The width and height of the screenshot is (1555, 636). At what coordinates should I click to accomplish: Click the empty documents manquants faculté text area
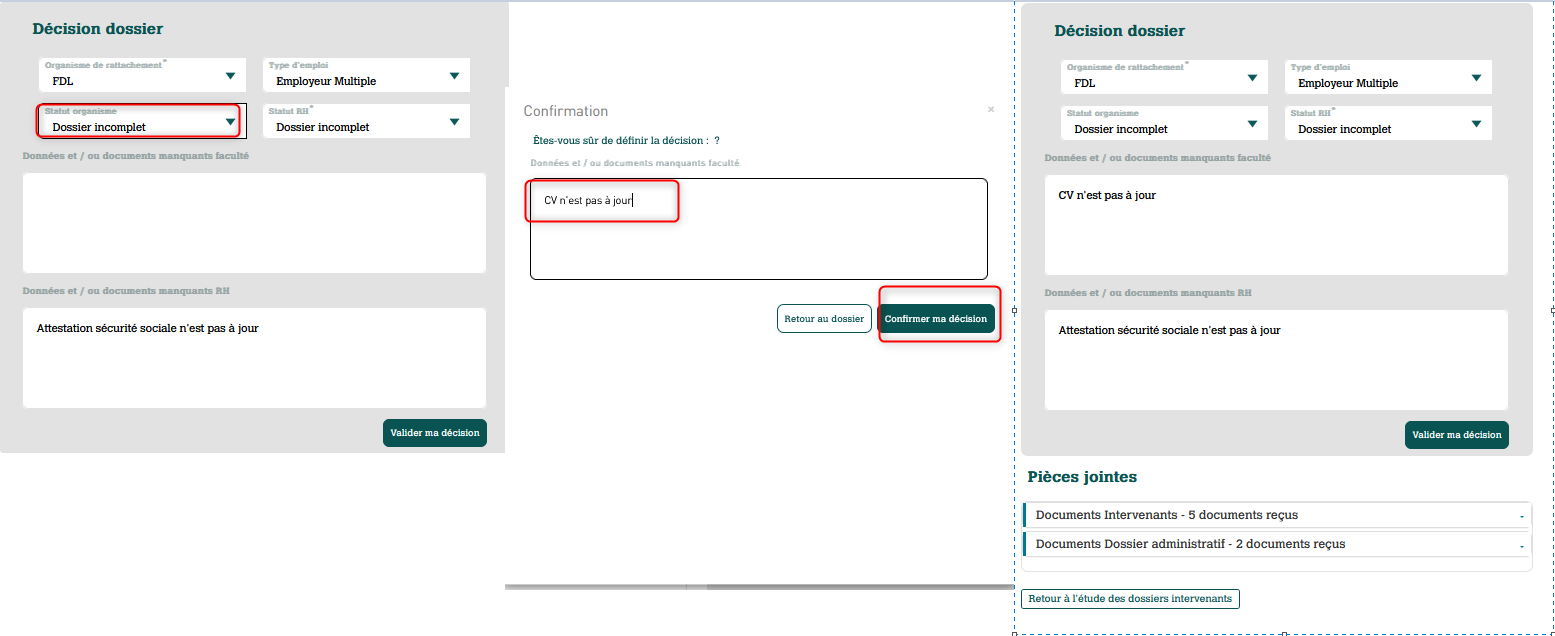tap(254, 222)
